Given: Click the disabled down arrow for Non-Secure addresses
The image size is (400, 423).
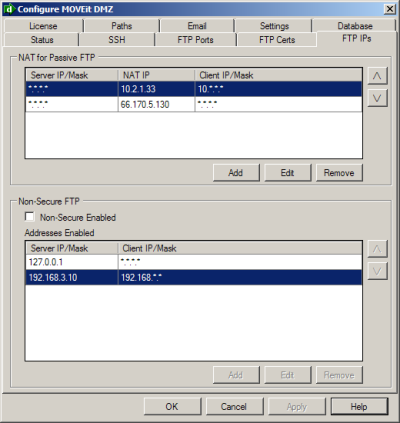Looking at the screenshot, I should tap(377, 271).
